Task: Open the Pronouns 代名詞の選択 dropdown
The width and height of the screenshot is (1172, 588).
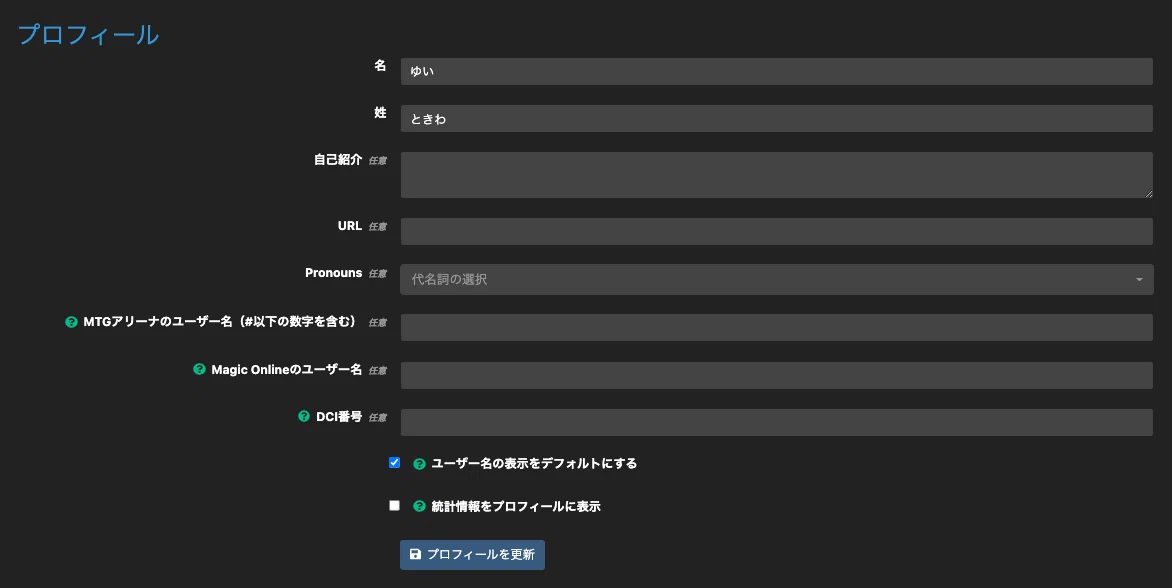Action: [x=777, y=279]
